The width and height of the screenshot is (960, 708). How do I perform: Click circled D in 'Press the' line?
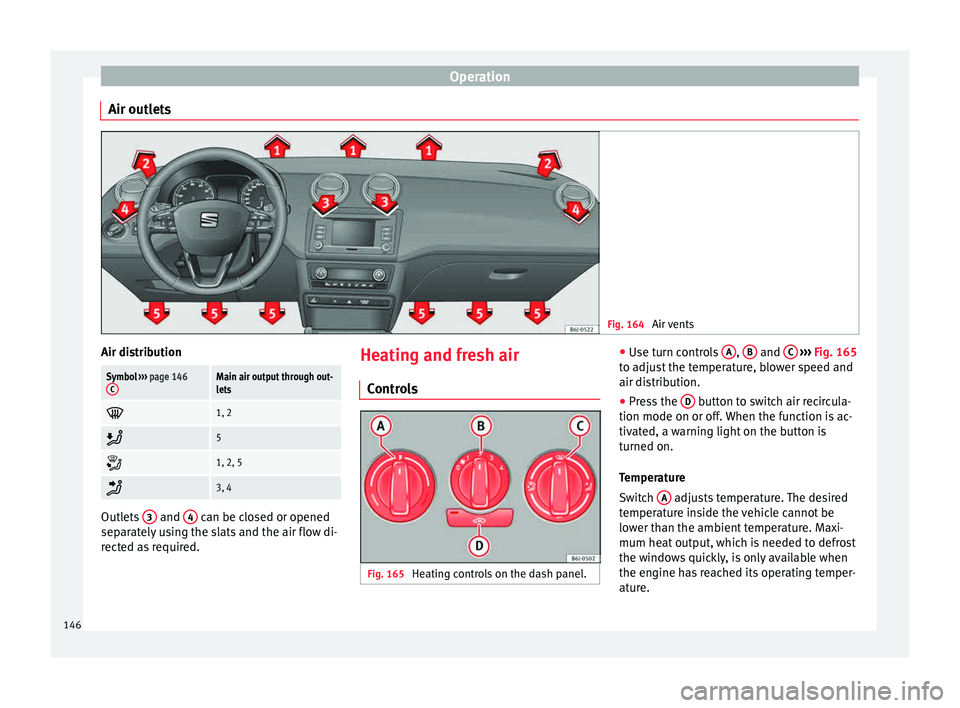coord(688,402)
